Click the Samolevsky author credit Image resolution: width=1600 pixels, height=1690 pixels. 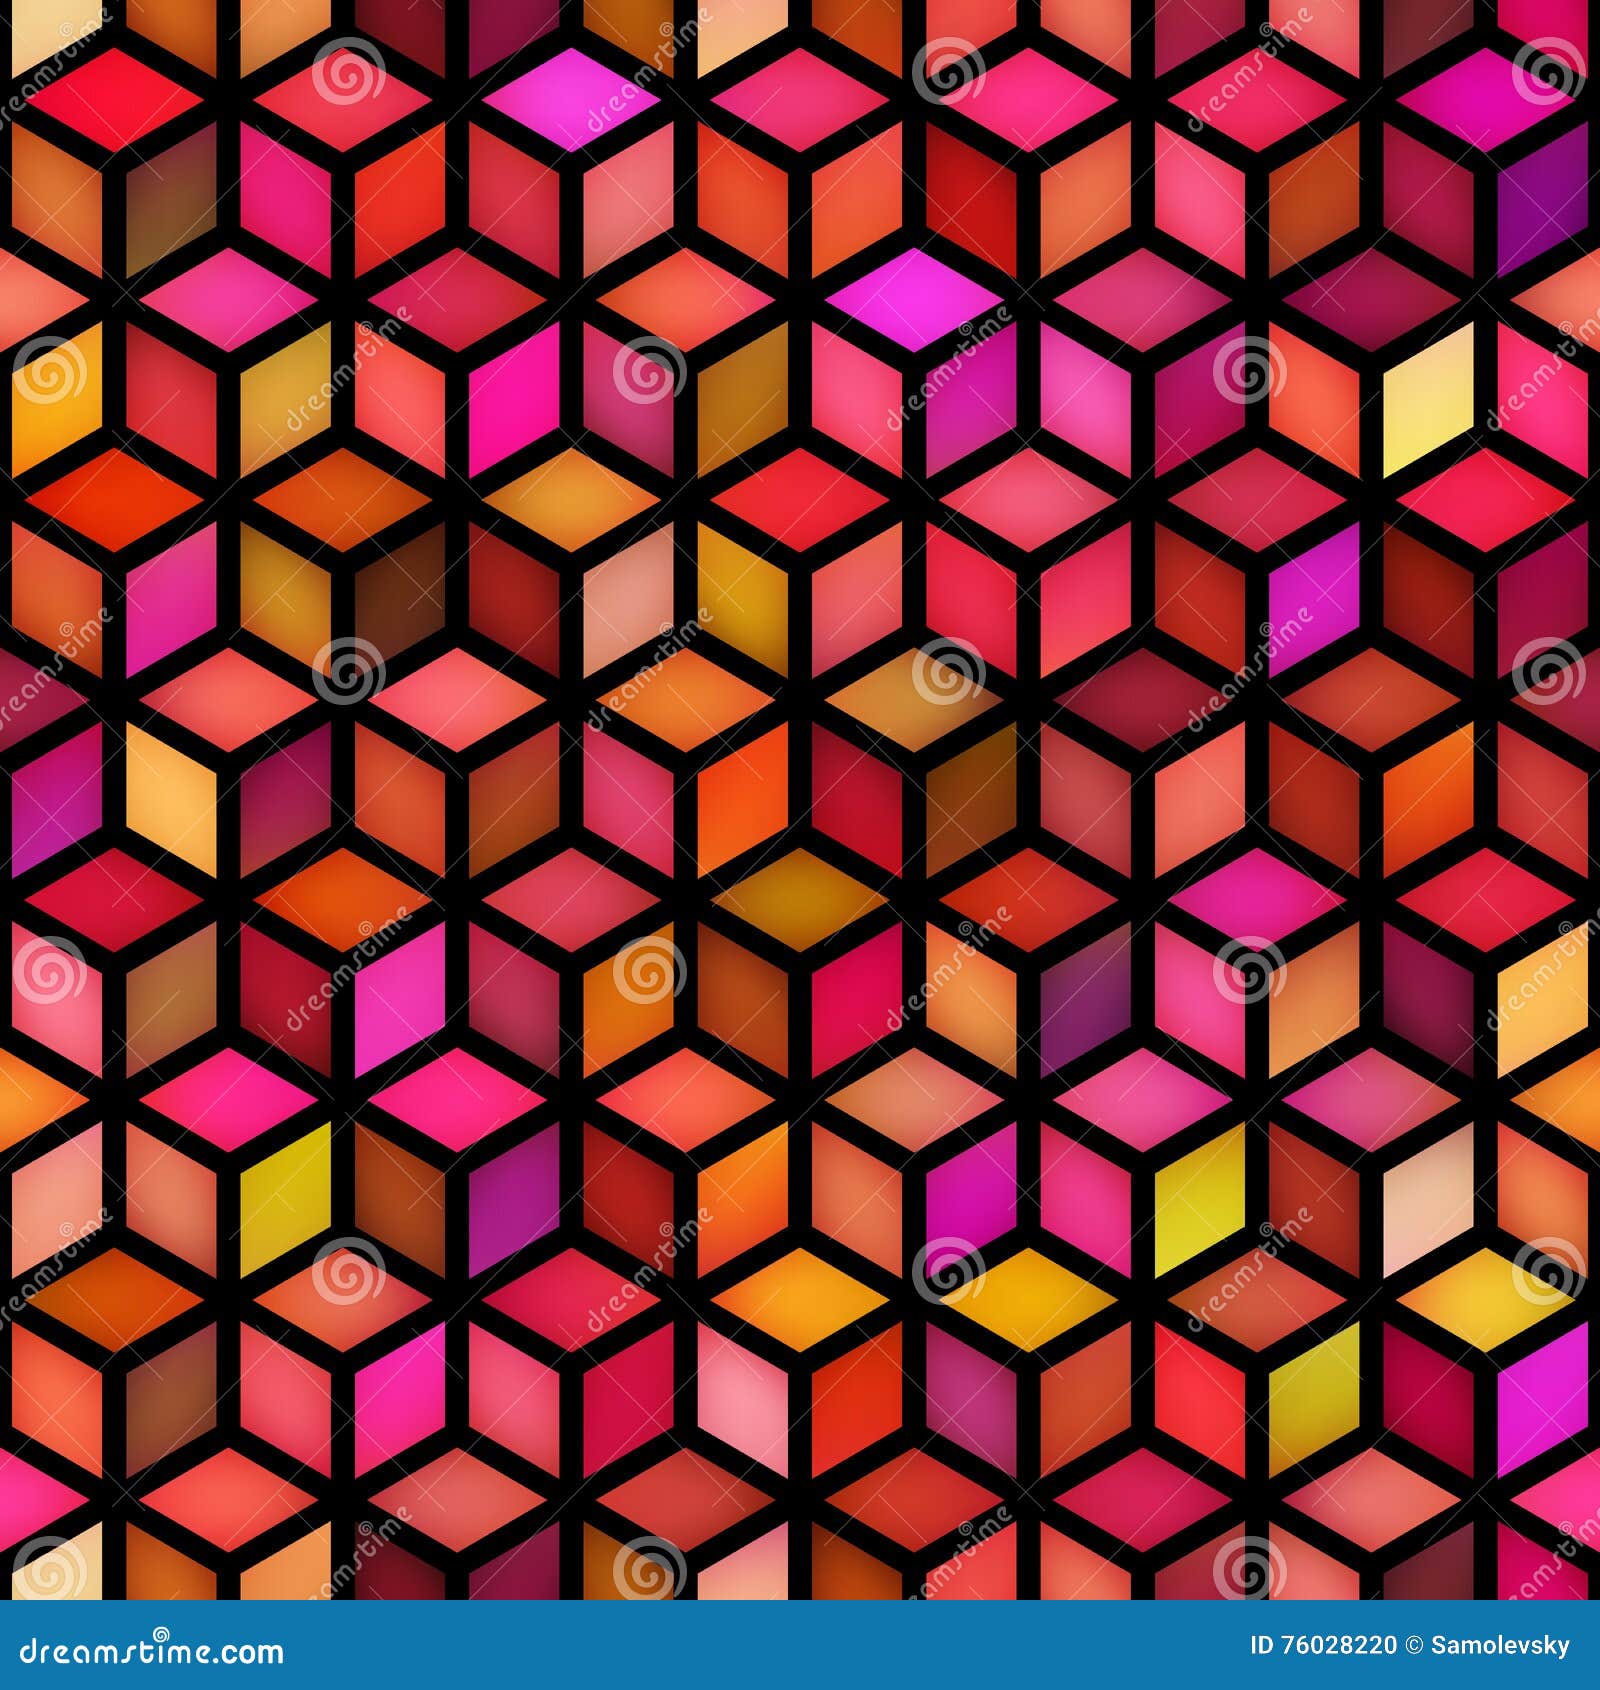pyautogui.click(x=1500, y=1643)
